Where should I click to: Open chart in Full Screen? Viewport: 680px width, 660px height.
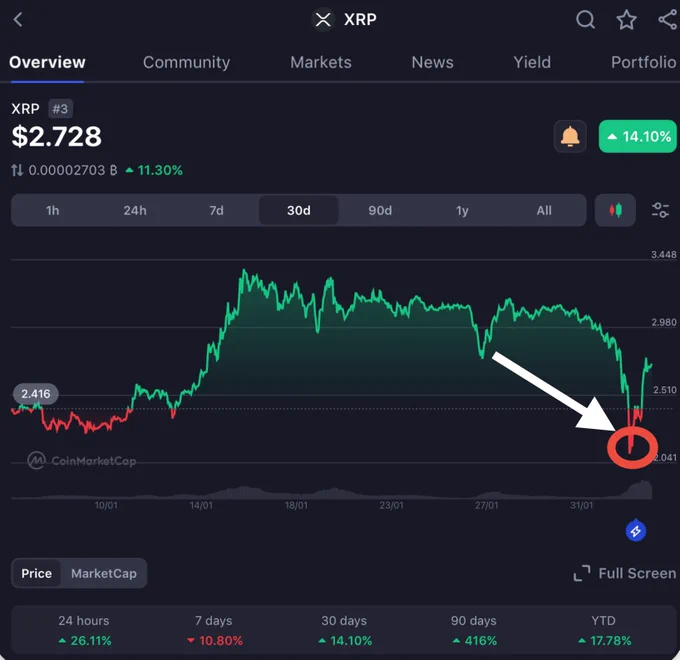(624, 573)
